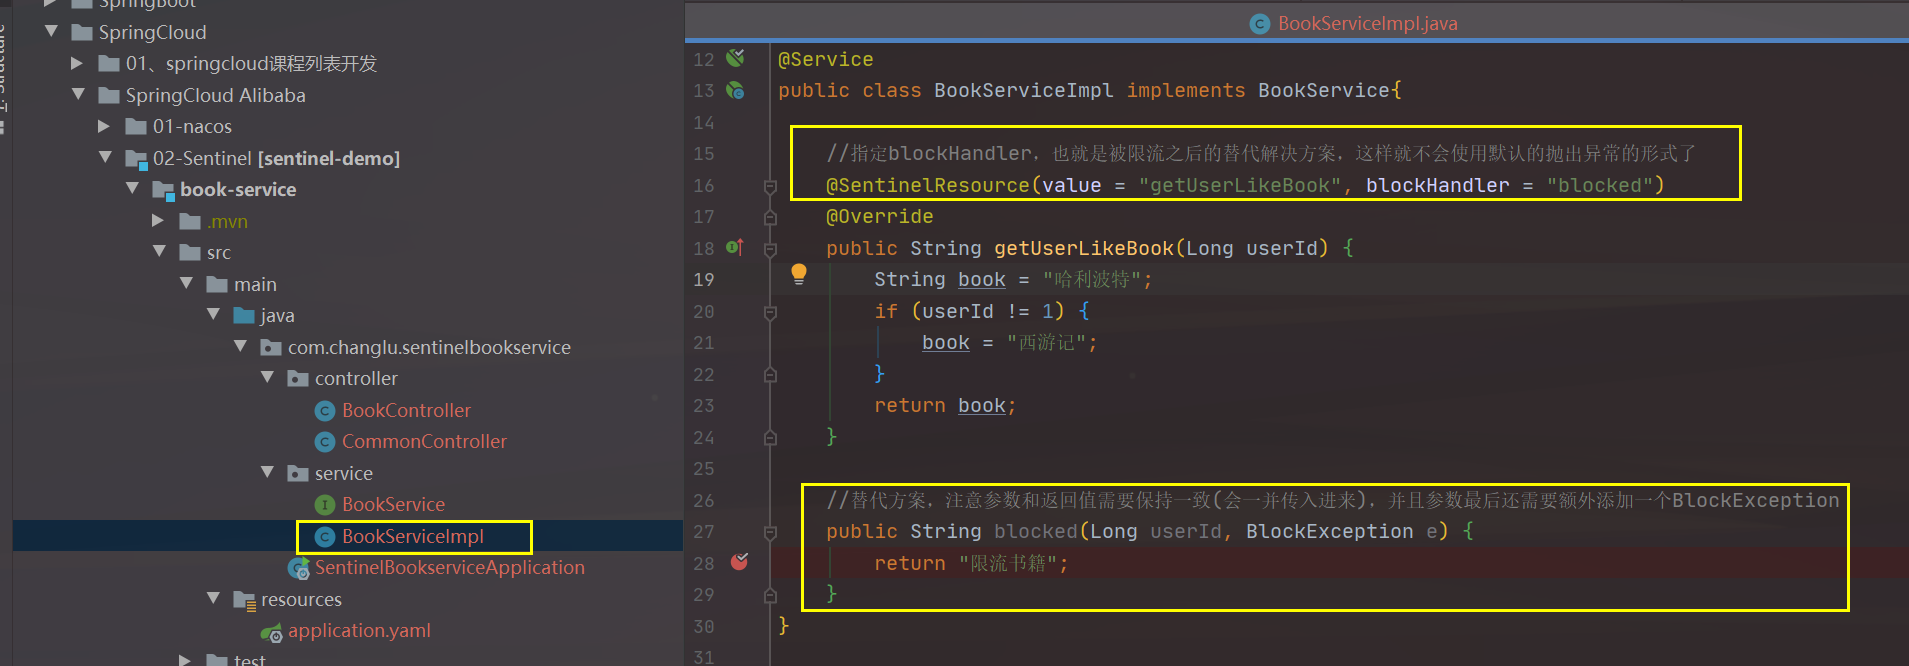This screenshot has width=1909, height=666.
Task: Select the java source root folder icon
Action: pos(244,315)
